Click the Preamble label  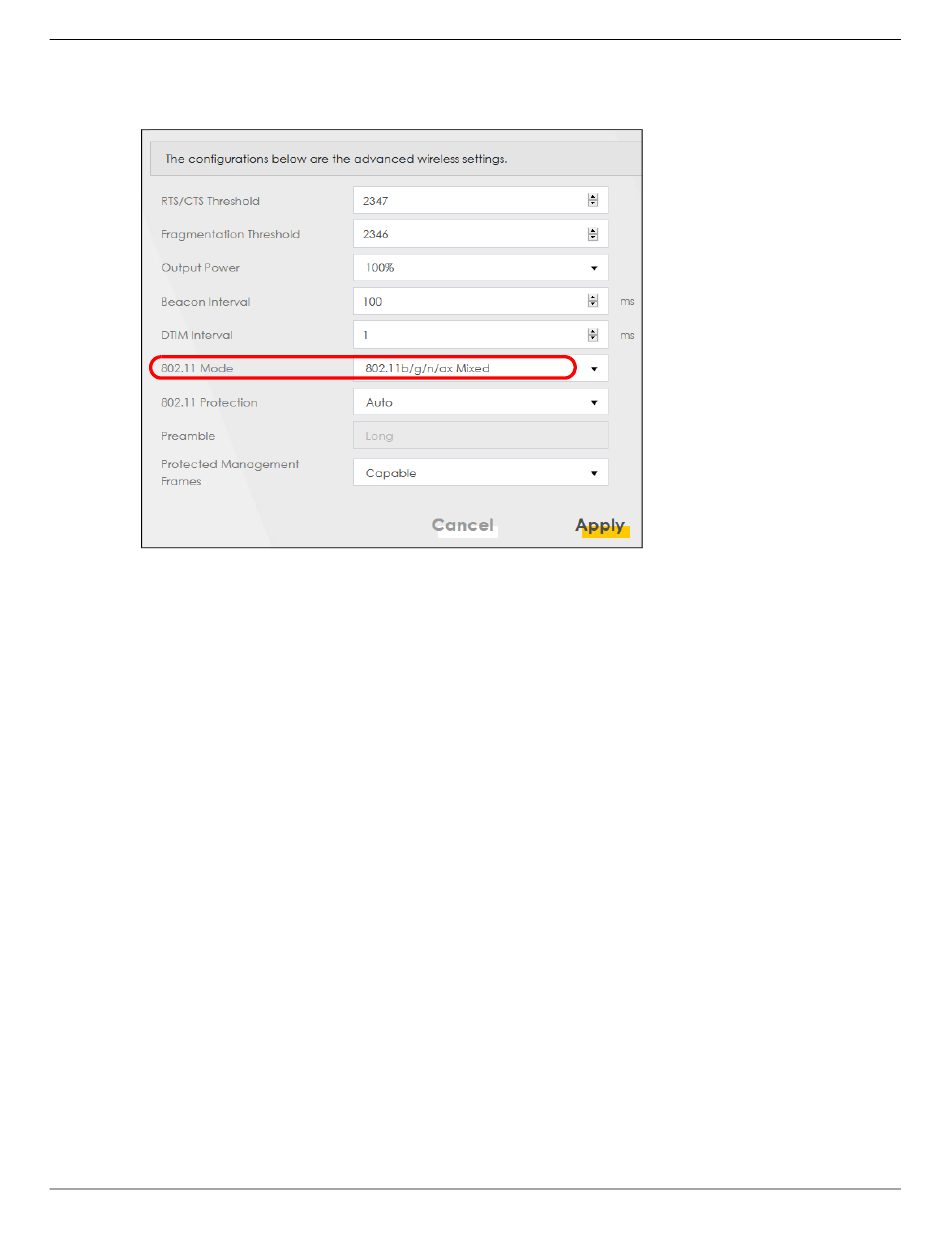tap(188, 436)
